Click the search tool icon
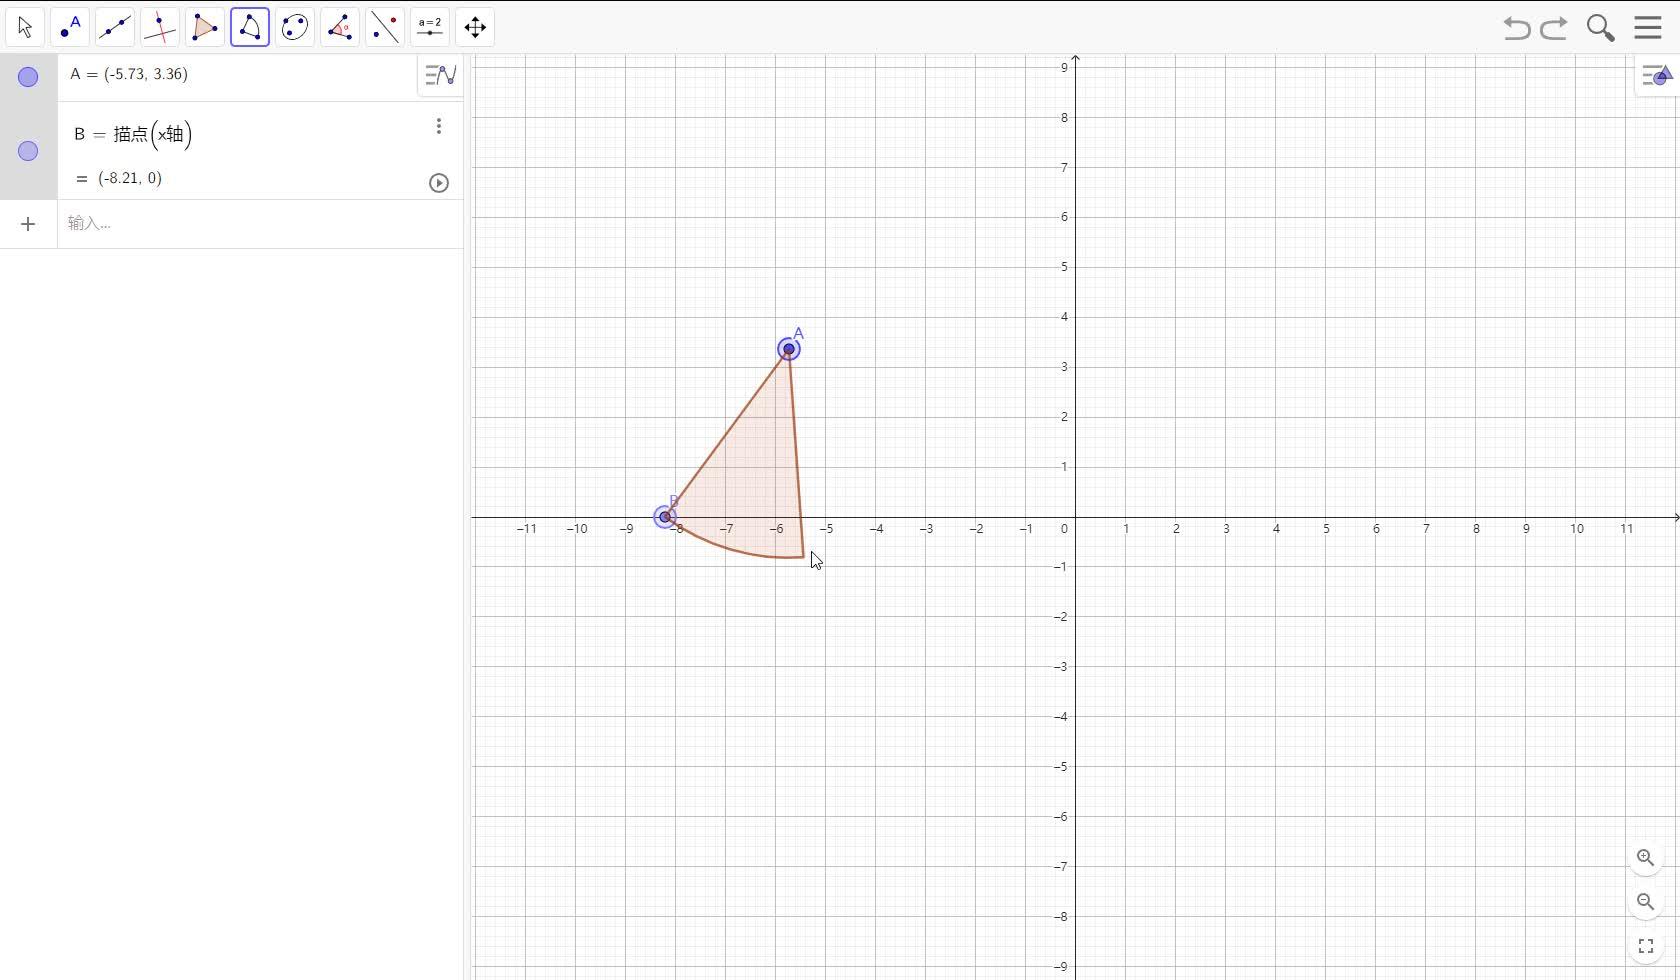 [x=1599, y=27]
